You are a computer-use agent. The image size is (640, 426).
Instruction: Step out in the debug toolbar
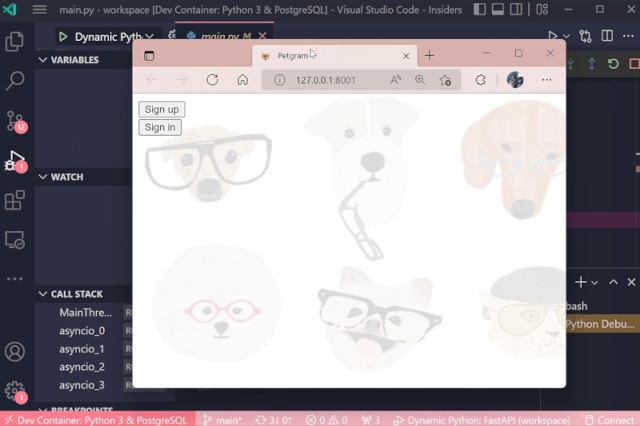pyautogui.click(x=592, y=64)
